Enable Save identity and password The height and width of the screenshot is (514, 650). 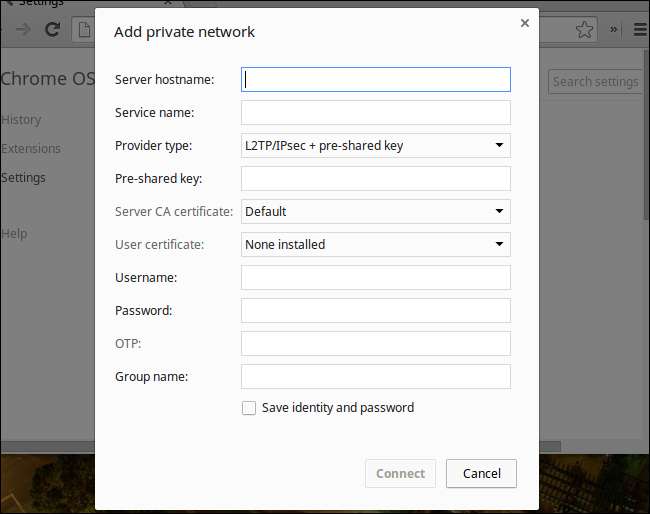(249, 408)
